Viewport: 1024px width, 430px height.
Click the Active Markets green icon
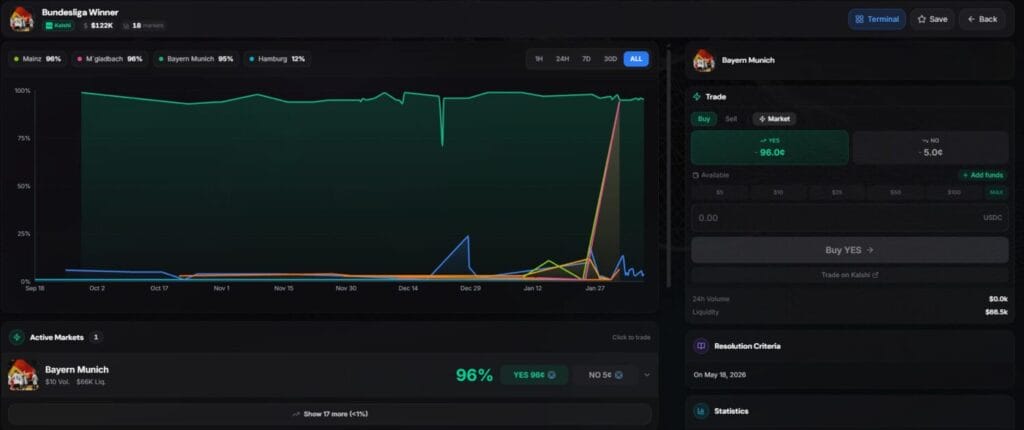(x=17, y=337)
